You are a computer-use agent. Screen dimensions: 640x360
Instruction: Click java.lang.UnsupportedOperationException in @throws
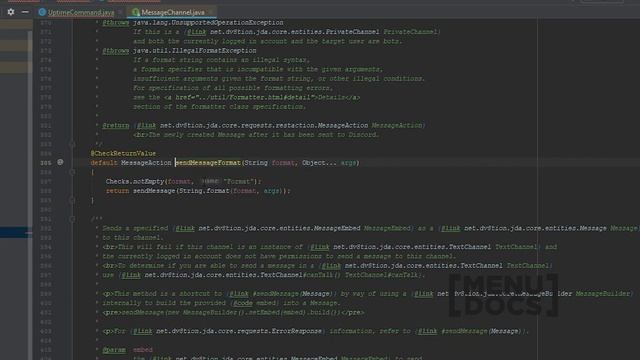pyautogui.click(x=208, y=22)
